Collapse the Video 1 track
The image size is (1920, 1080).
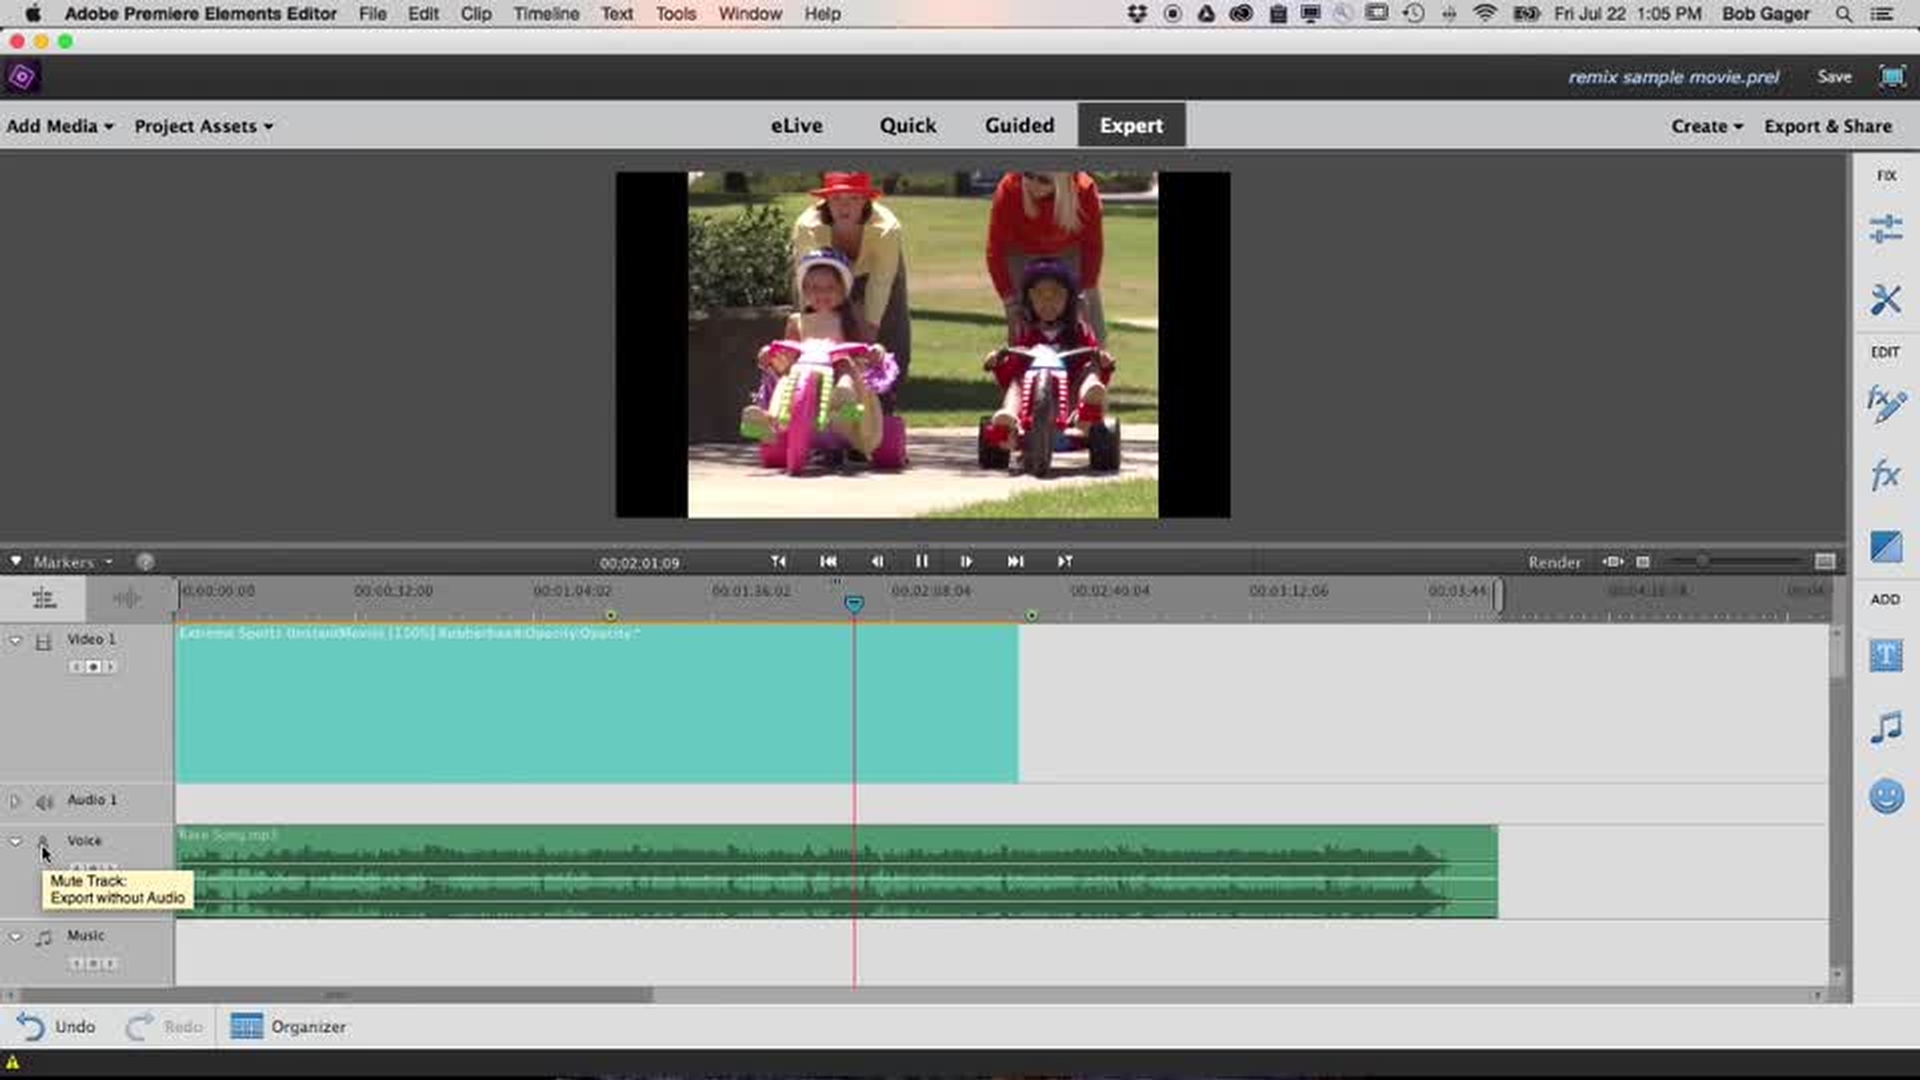coord(15,640)
